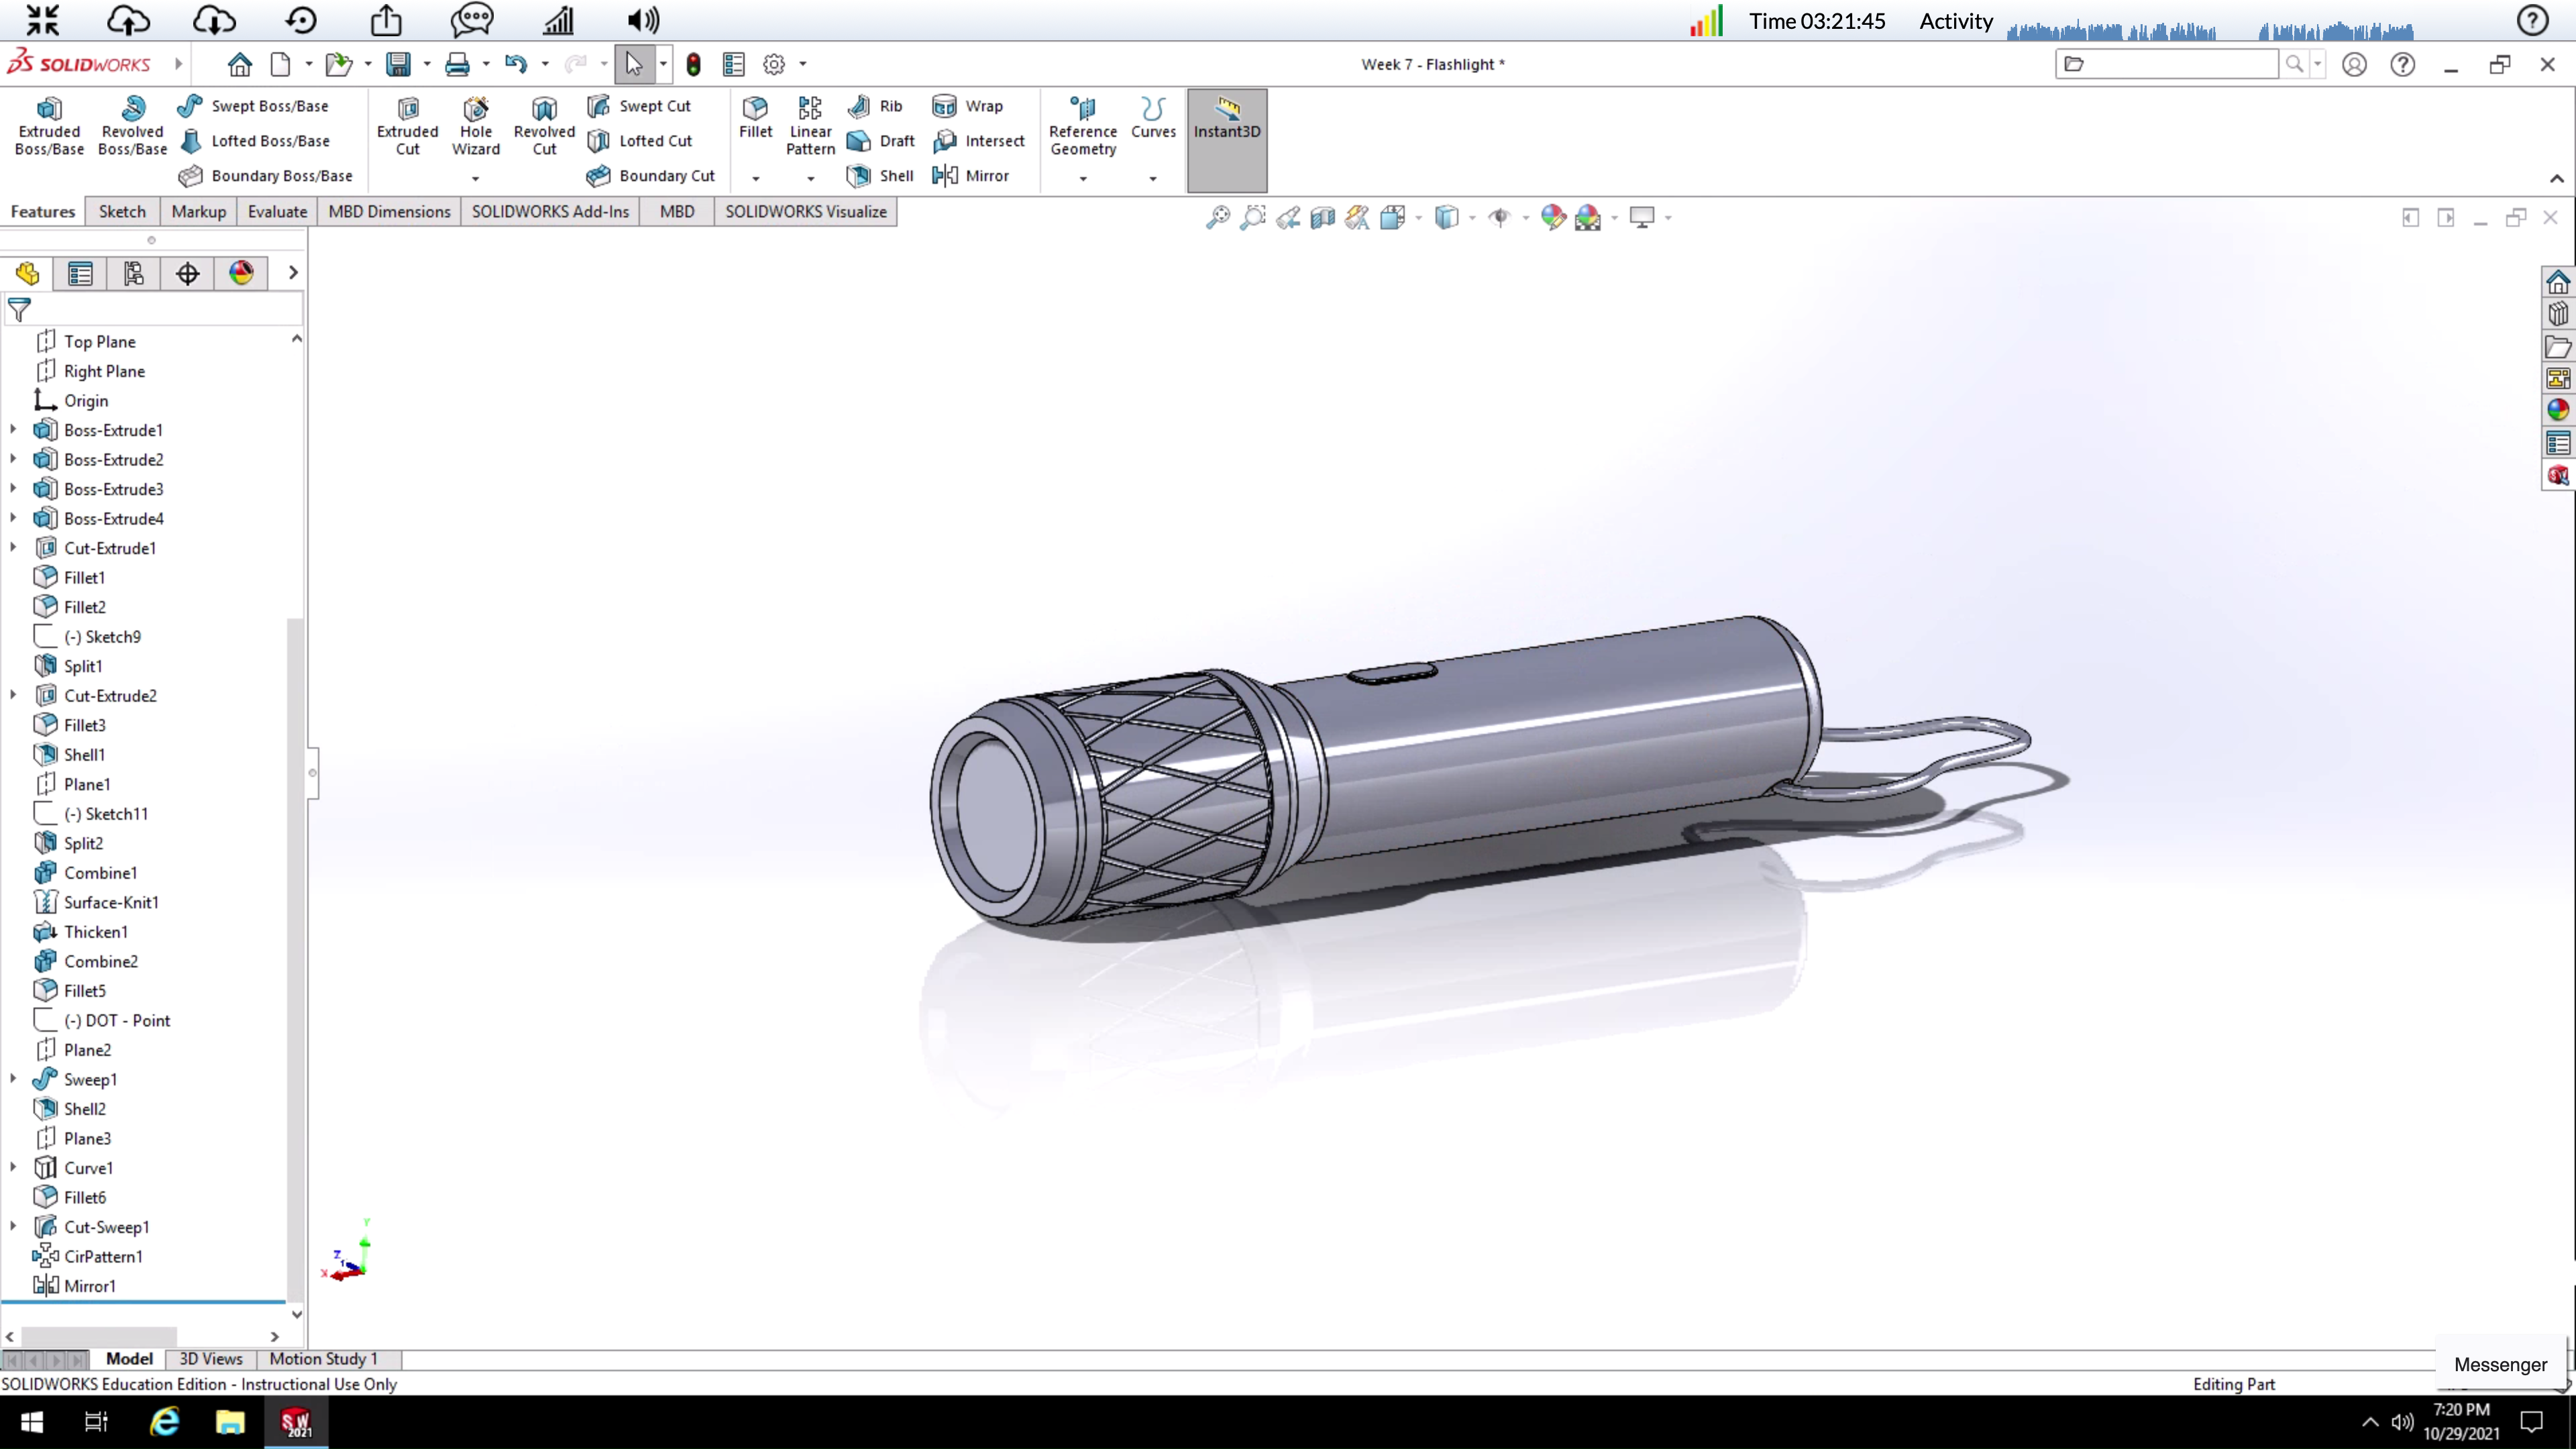Open the Motion Study 1 tab
This screenshot has width=2576, height=1449.
tap(323, 1359)
